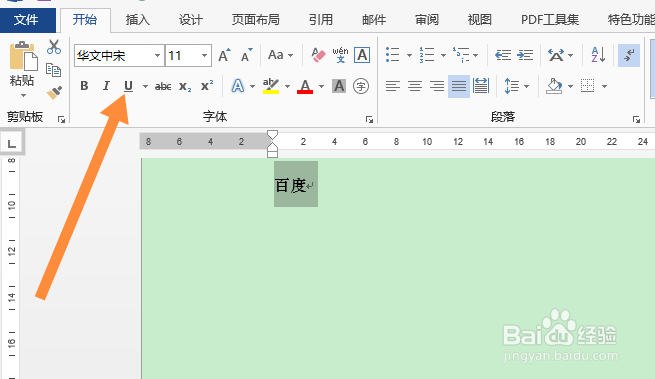Open the highlight color dropdown arrow
The width and height of the screenshot is (655, 379).
pos(287,86)
